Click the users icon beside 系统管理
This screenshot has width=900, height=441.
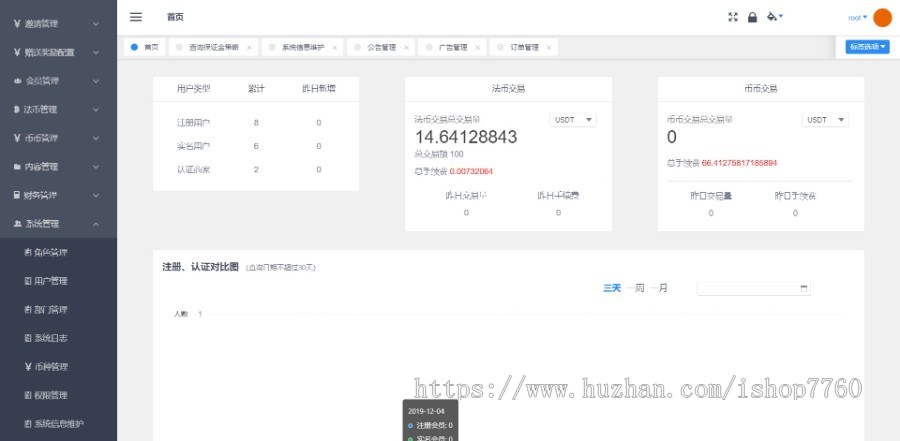[x=18, y=224]
